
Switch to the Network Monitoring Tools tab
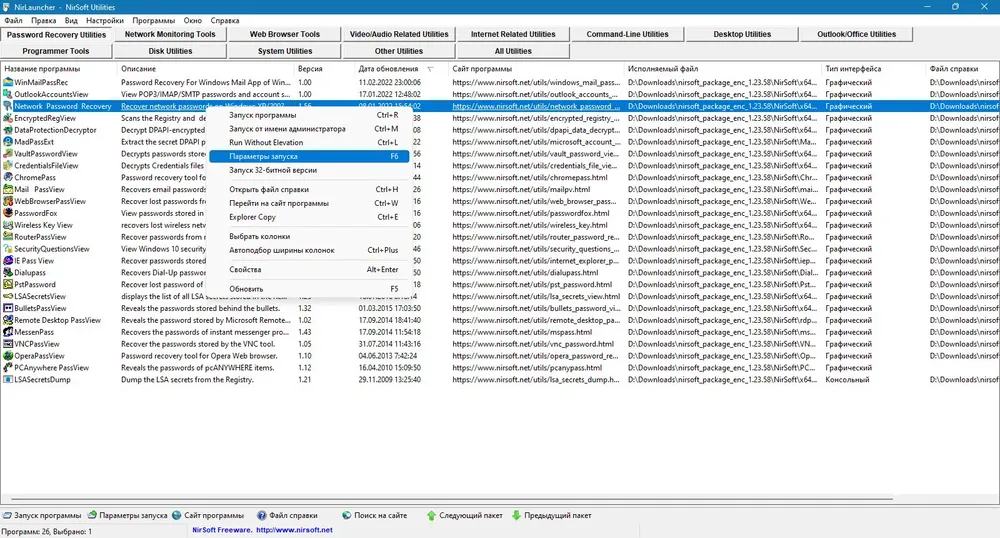(x=170, y=34)
